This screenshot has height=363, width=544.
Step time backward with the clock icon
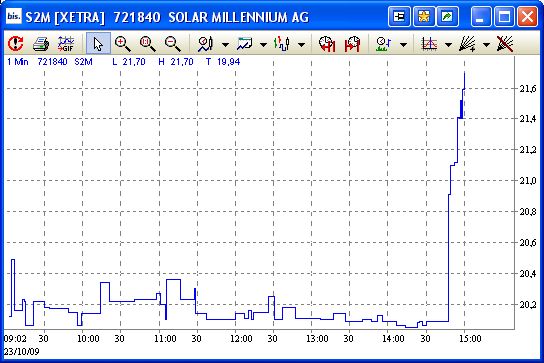327,44
